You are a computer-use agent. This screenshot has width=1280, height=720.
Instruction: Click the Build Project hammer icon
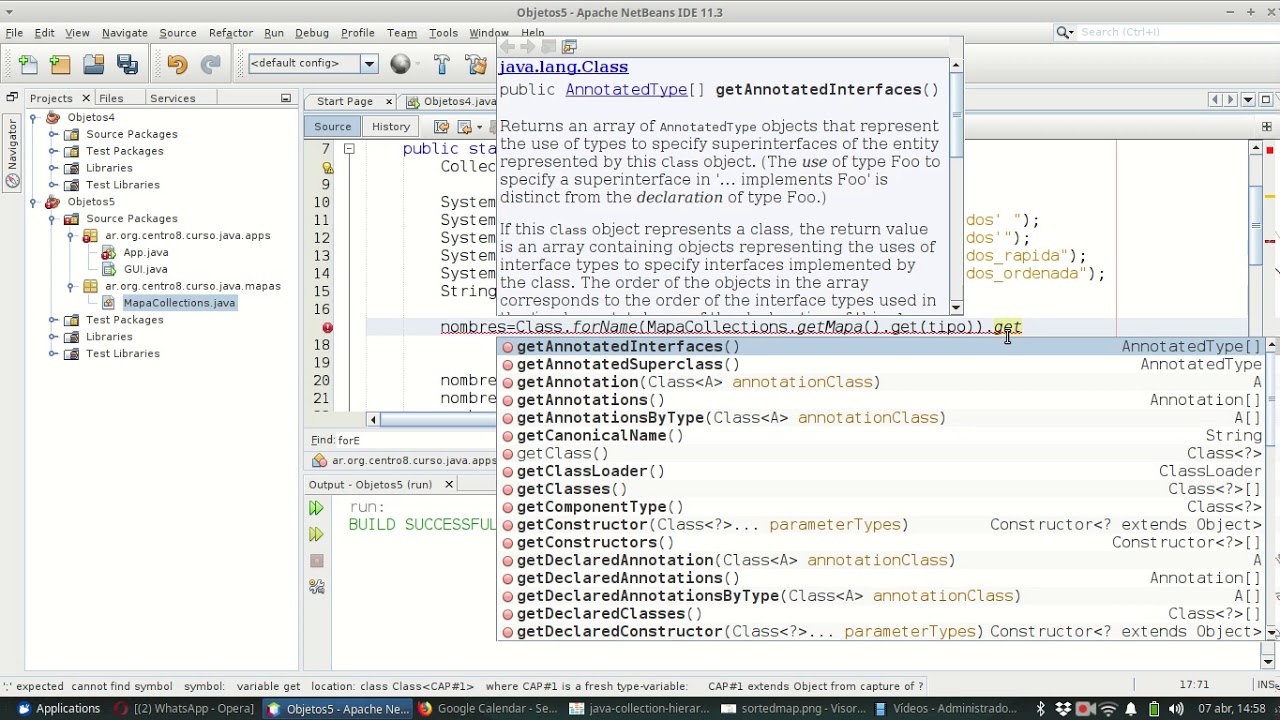pos(442,64)
